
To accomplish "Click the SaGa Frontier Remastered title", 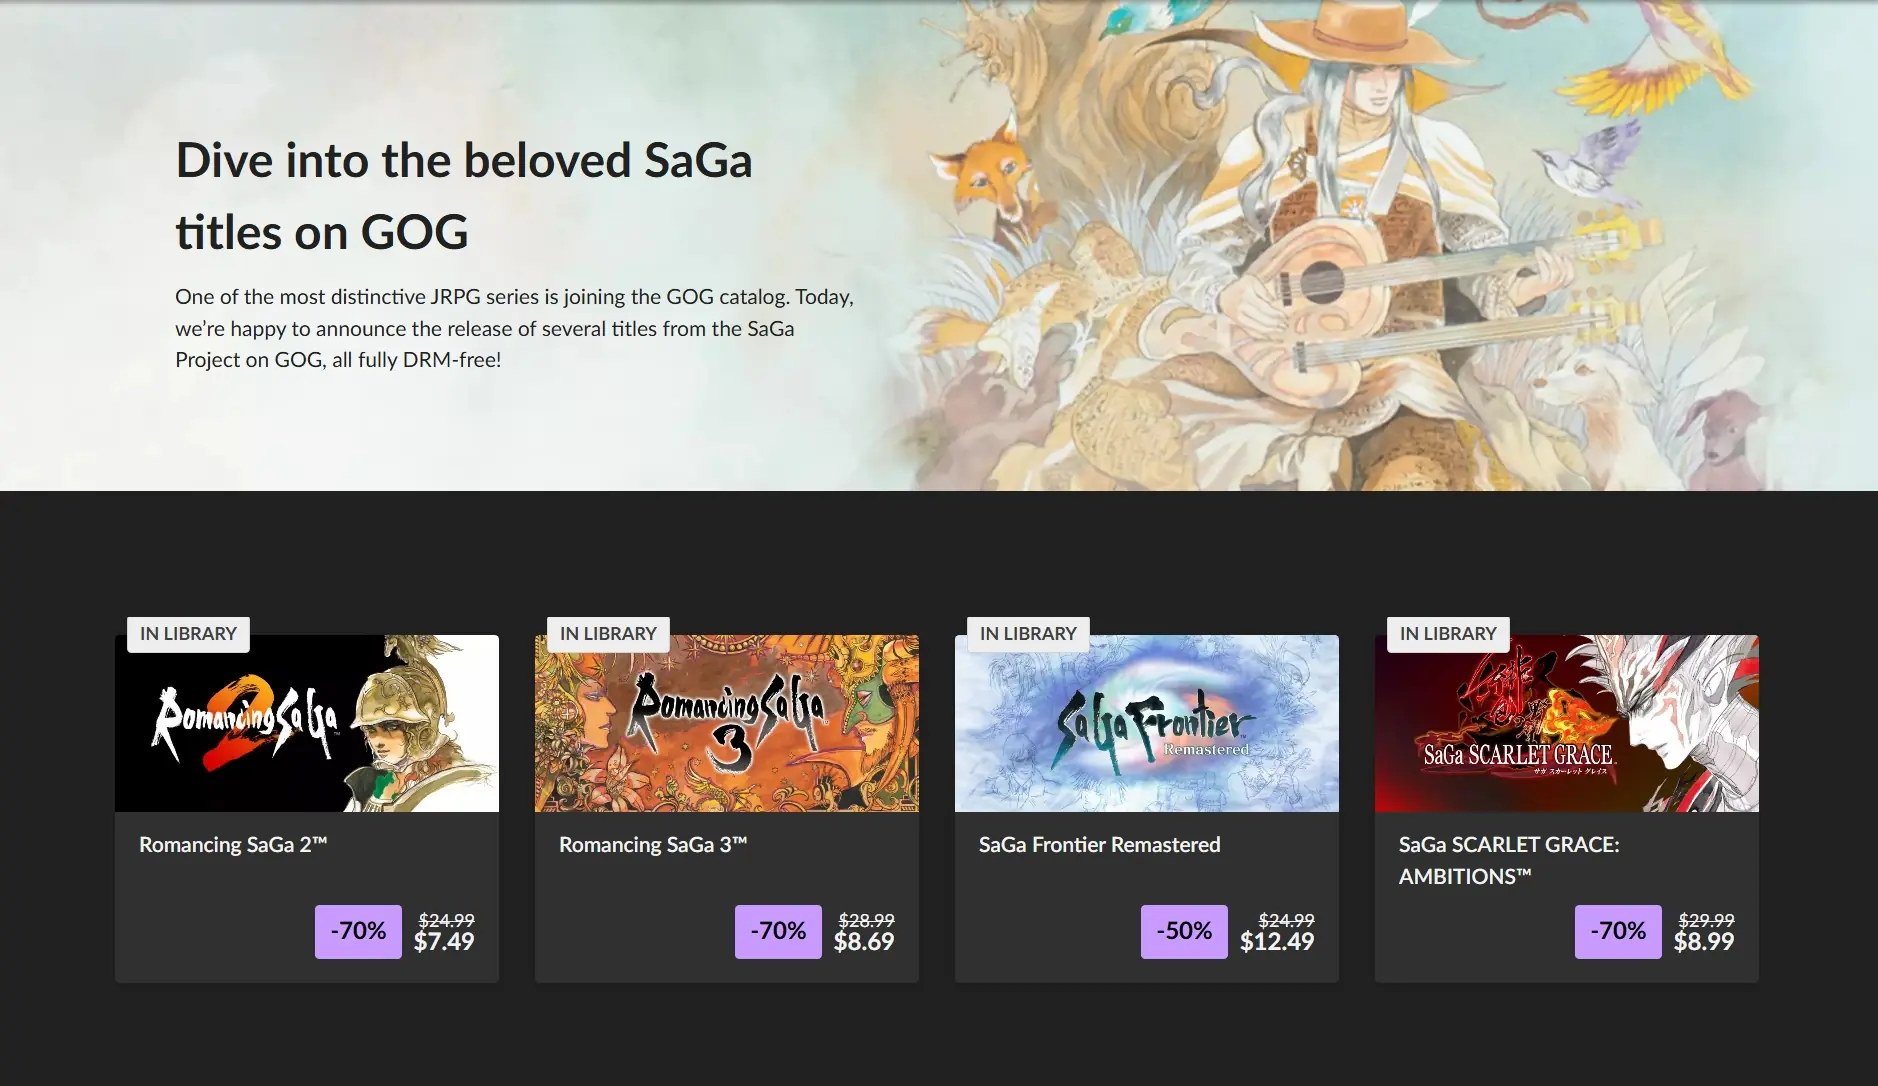I will (1099, 845).
